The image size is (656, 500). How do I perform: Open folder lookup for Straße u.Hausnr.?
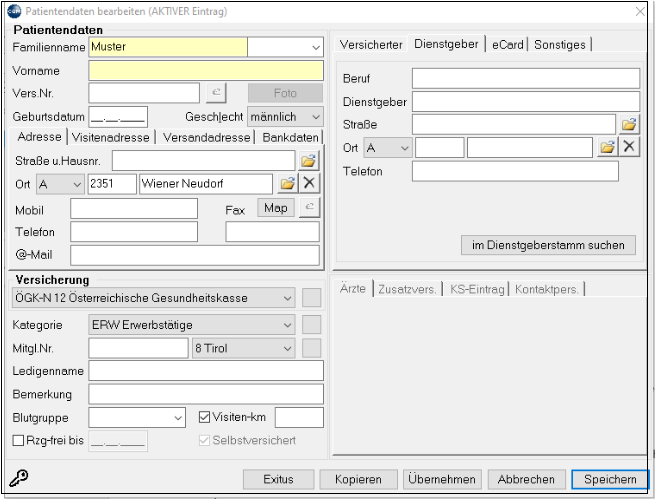[309, 161]
